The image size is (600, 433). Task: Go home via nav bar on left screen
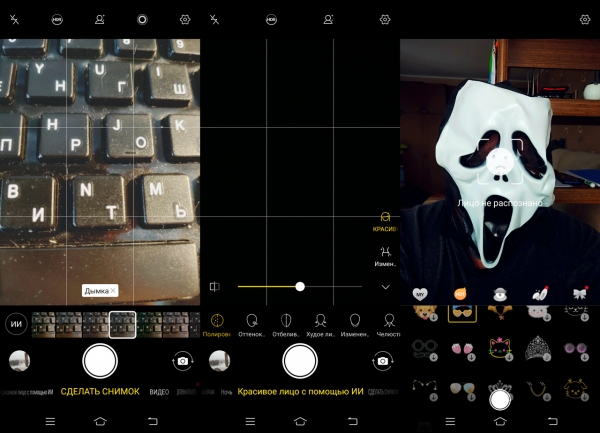click(100, 421)
